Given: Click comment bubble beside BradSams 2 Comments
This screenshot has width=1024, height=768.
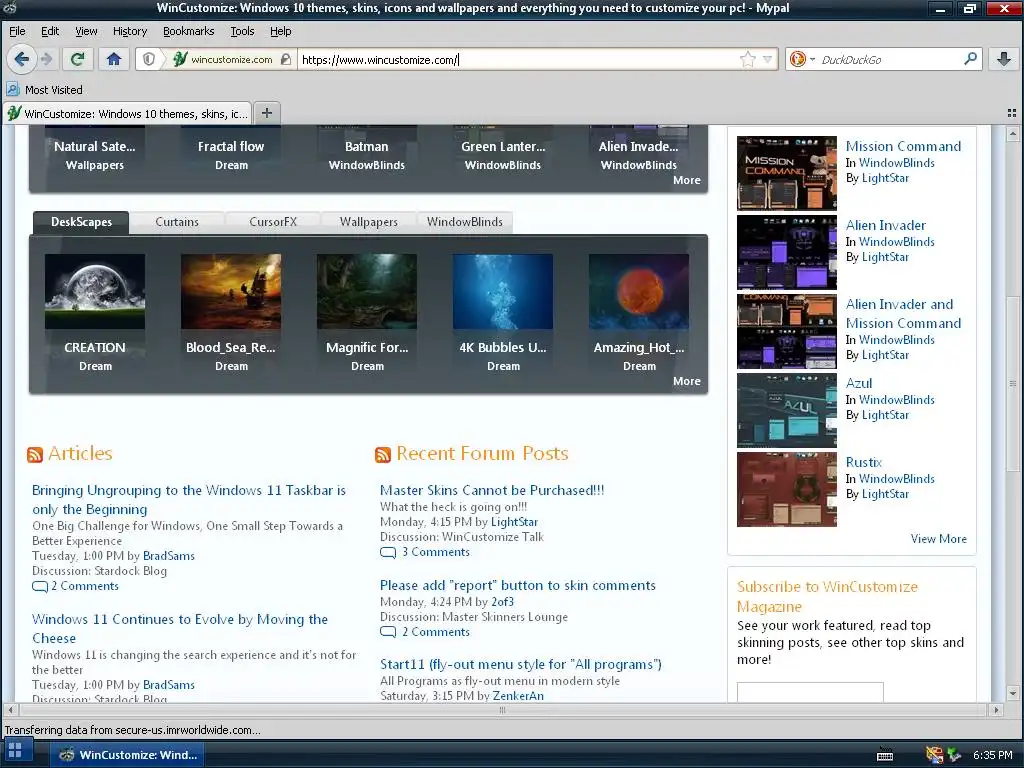Looking at the screenshot, I should pyautogui.click(x=40, y=586).
